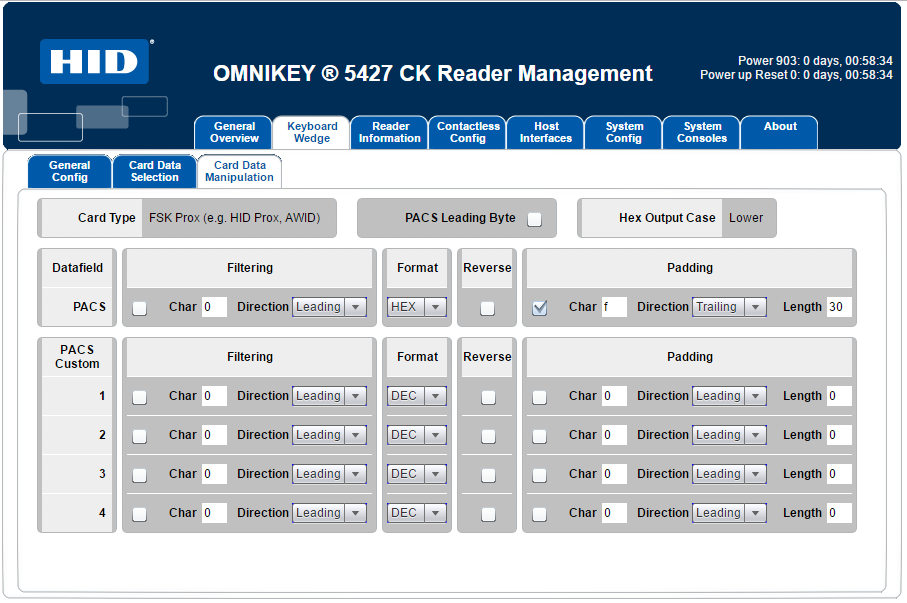Expand Custom 1 filtering Direction dropdown
Image resolution: width=907 pixels, height=603 pixels.
(329, 396)
